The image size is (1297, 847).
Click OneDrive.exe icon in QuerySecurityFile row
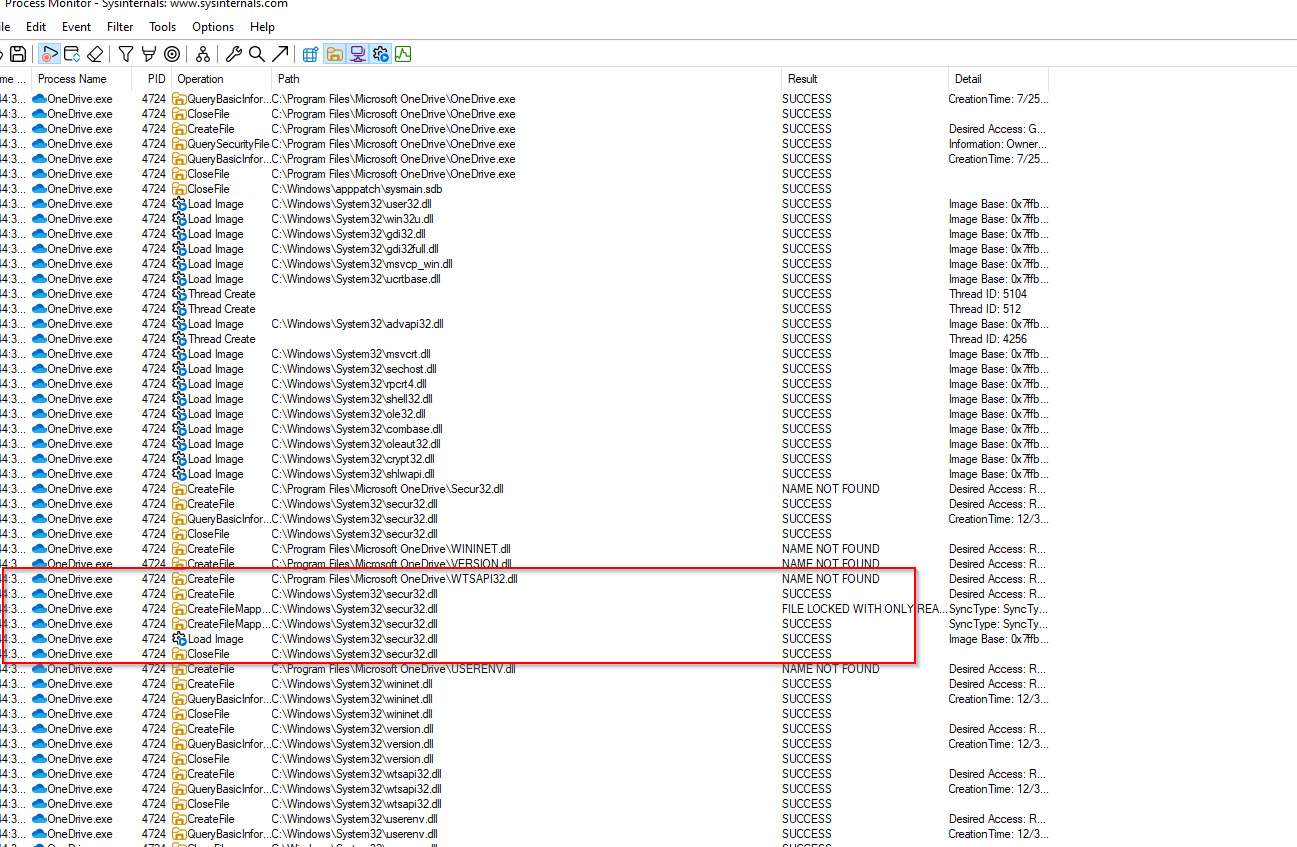(x=40, y=144)
